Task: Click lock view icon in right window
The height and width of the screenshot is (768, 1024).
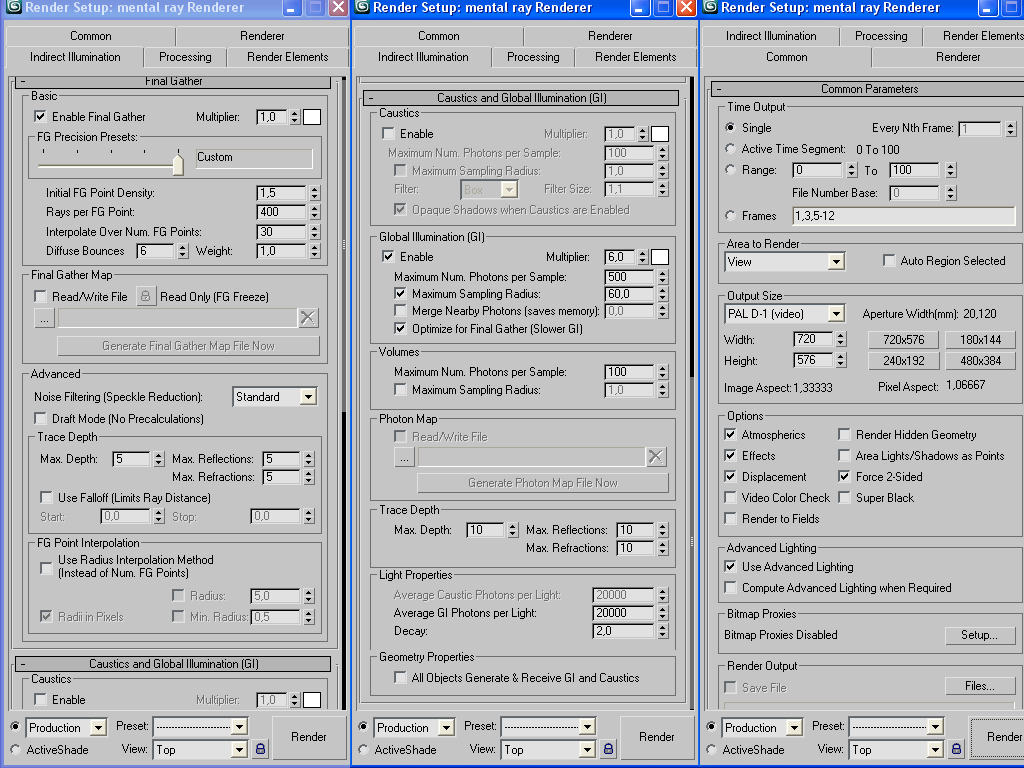Action: [x=957, y=749]
